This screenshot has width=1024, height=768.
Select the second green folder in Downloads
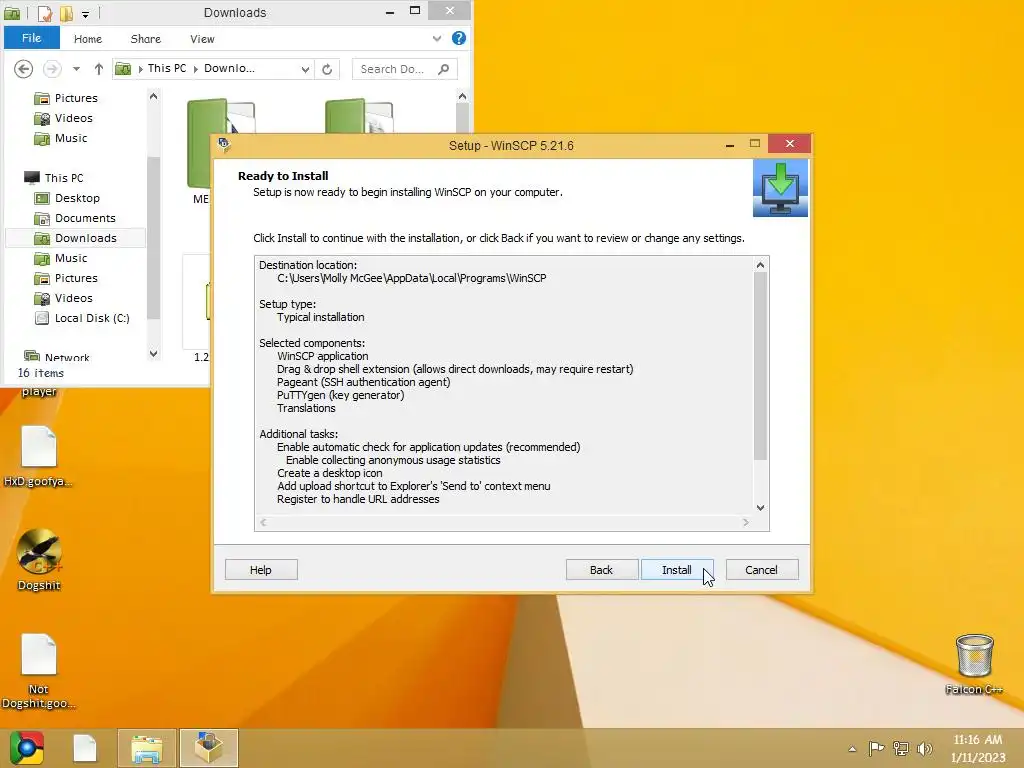pos(359,118)
